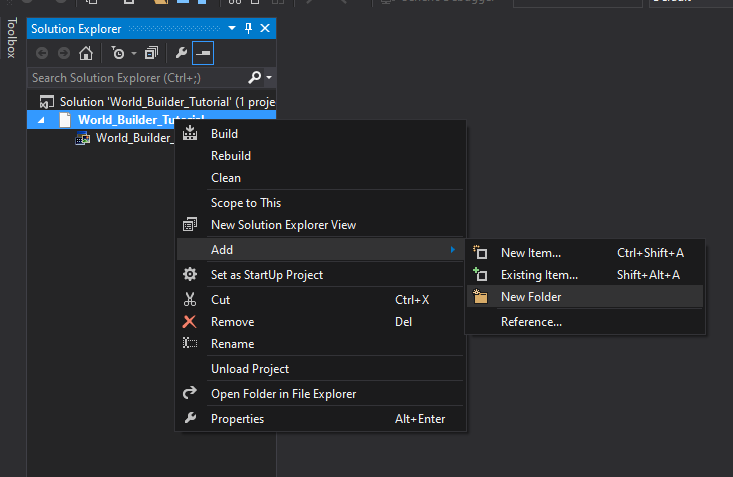Toggle the Preview Selected Items button
The width and height of the screenshot is (733, 477).
point(203,53)
